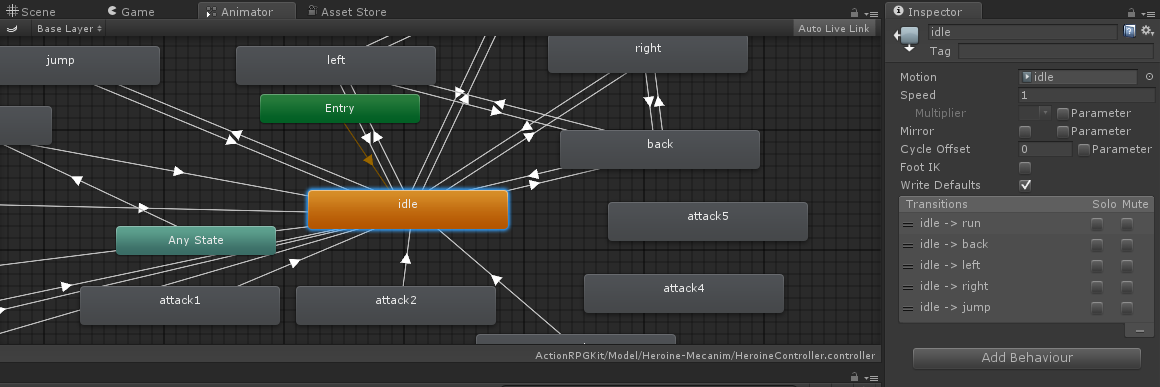Enable the Mirror Parameter checkbox
Image resolution: width=1160 pixels, height=387 pixels.
click(x=1062, y=131)
